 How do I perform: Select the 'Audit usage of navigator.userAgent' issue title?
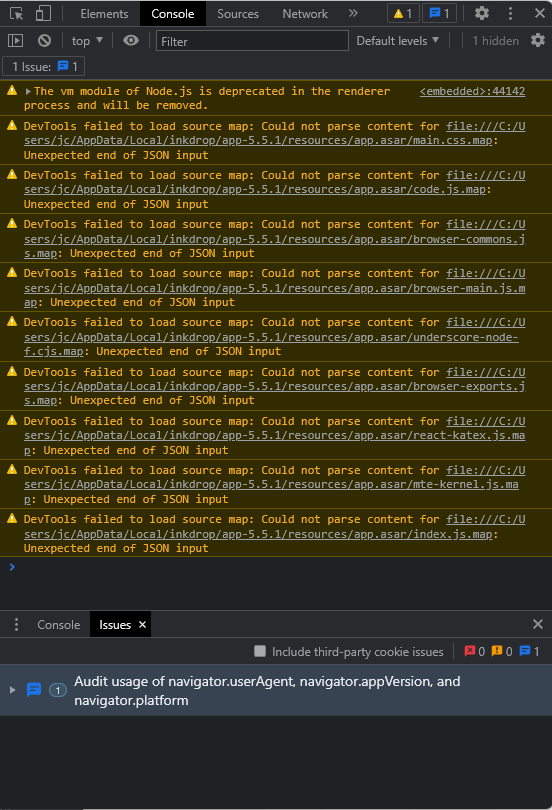point(267,691)
